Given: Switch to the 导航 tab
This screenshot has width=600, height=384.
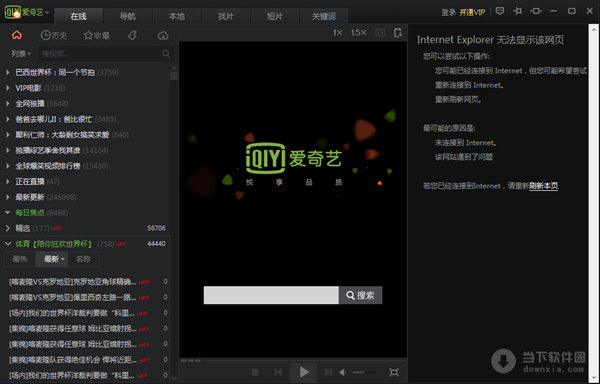Looking at the screenshot, I should pyautogui.click(x=128, y=16).
